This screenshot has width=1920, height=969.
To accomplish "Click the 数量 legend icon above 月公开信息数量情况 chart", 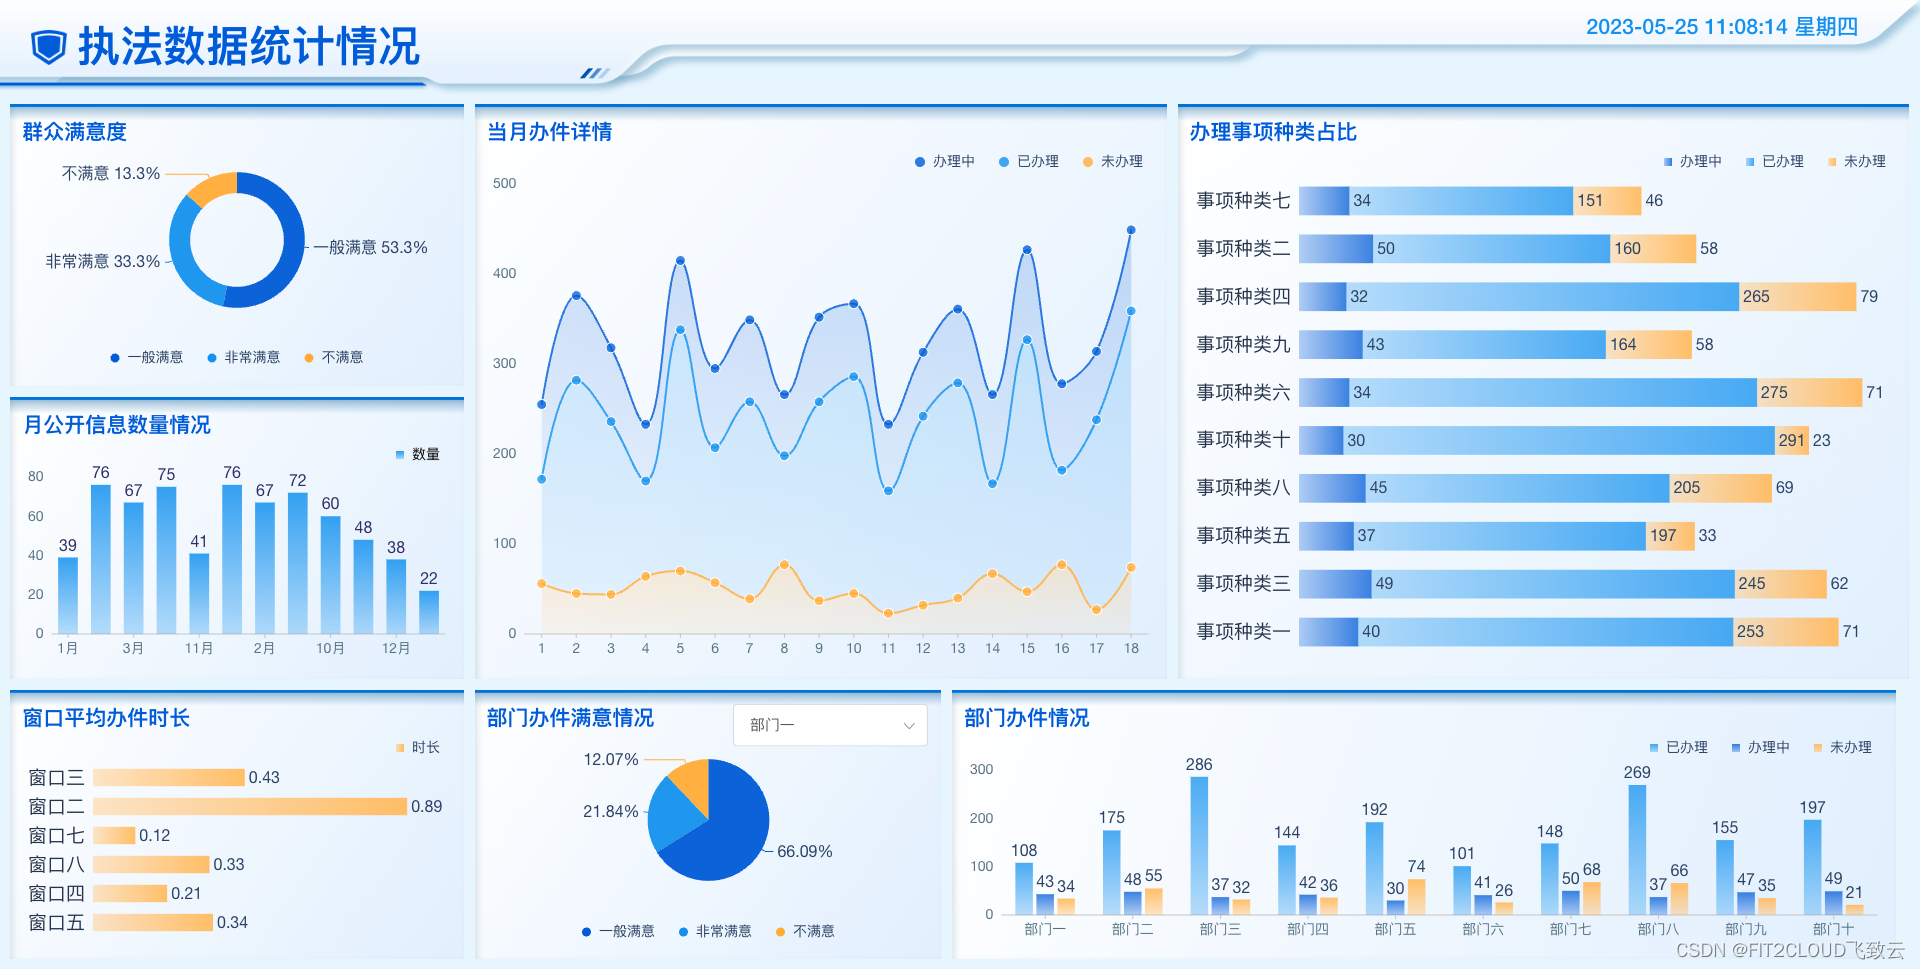I will [x=399, y=454].
